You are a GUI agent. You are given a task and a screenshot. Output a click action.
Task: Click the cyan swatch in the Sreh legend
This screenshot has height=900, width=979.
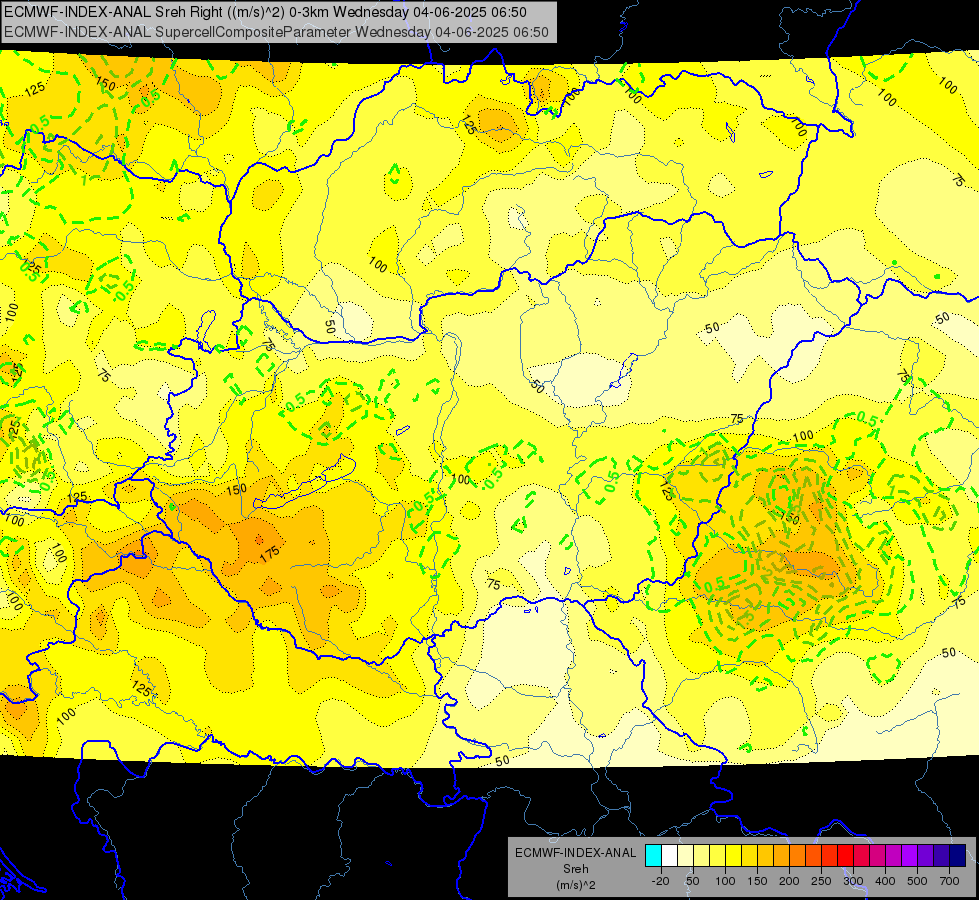653,855
